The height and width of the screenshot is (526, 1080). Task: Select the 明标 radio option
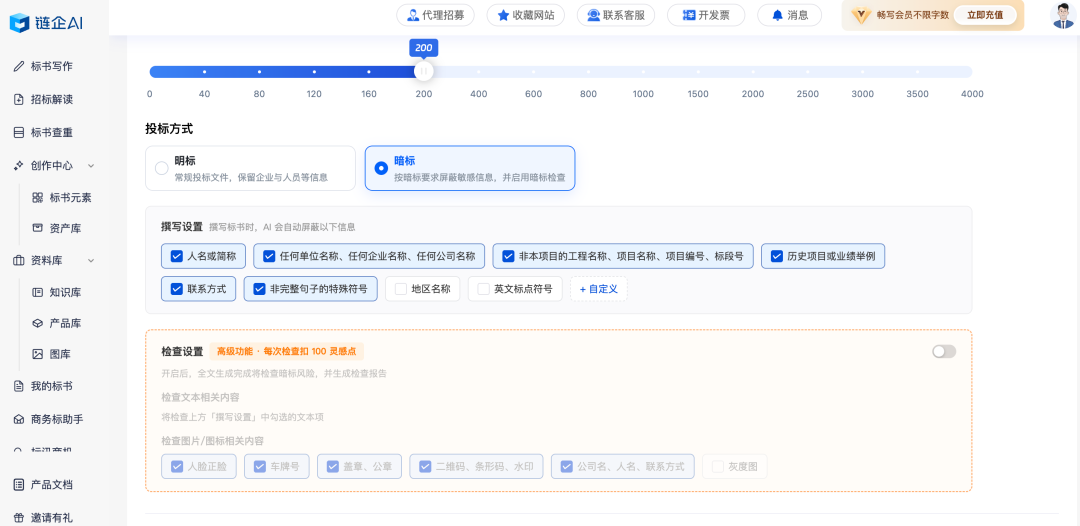point(161,168)
